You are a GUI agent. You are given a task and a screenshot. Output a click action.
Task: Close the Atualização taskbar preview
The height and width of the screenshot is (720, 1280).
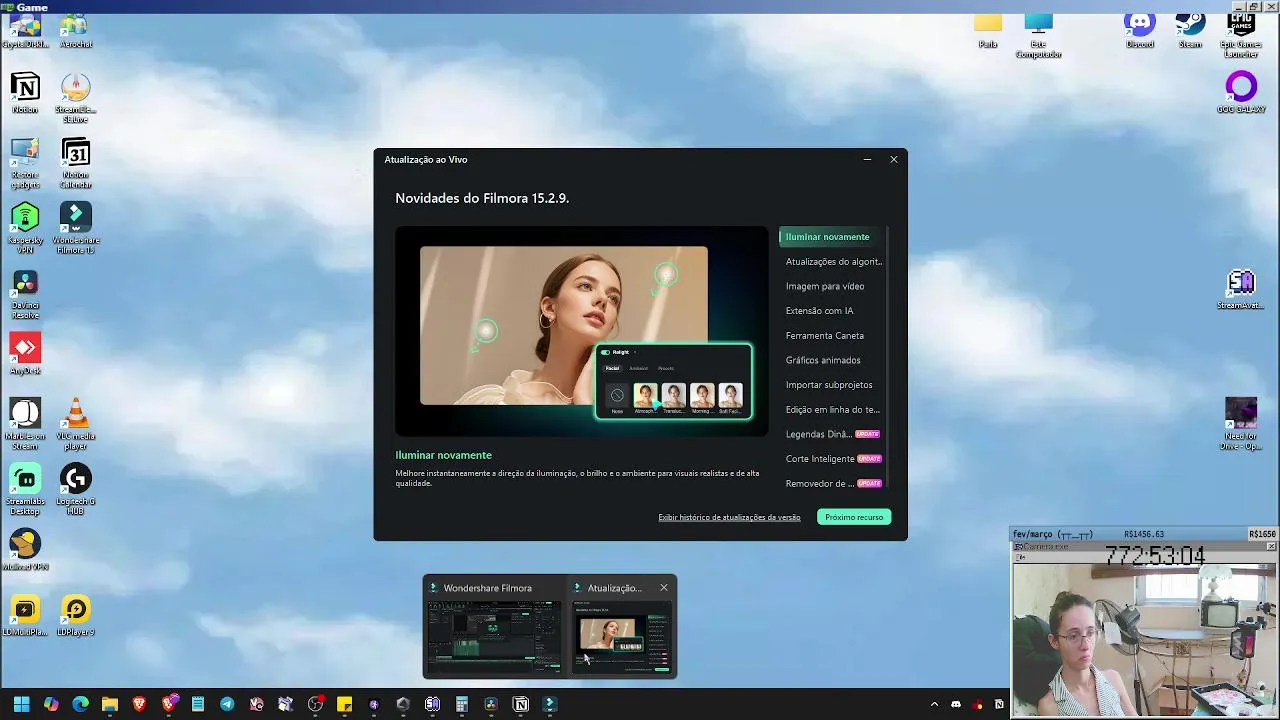pyautogui.click(x=663, y=588)
